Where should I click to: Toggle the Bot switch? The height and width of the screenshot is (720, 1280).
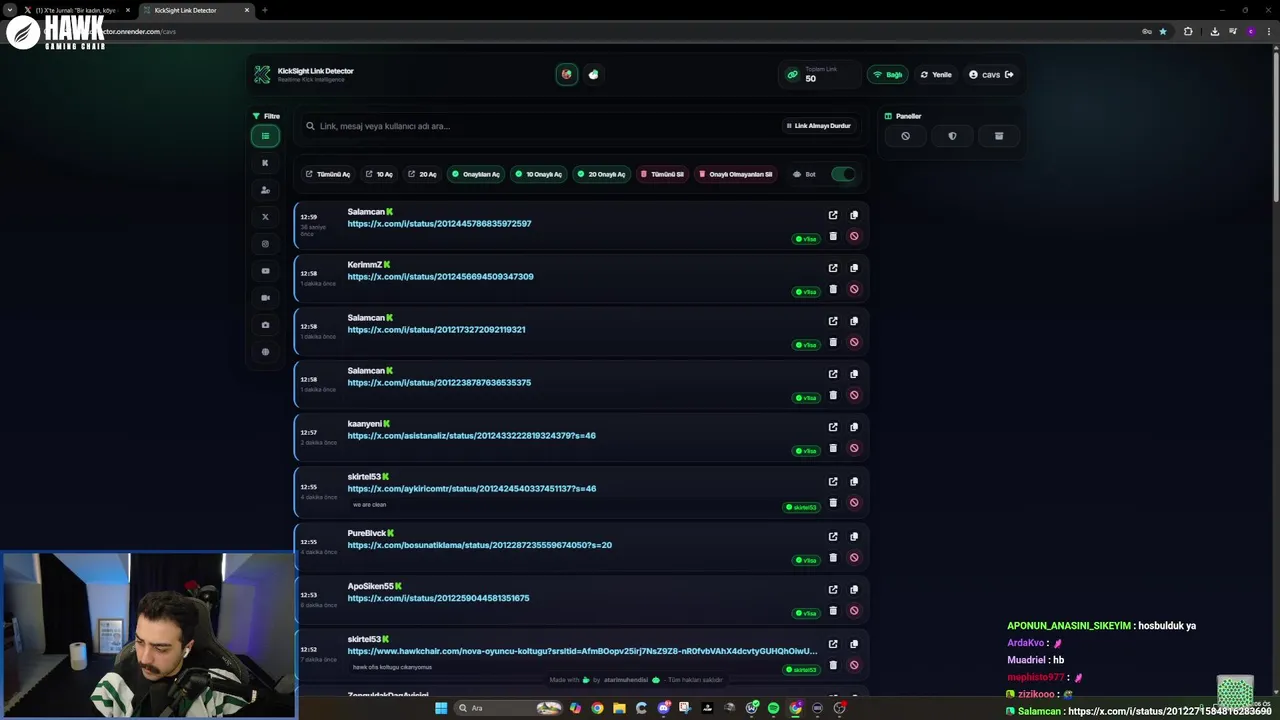pyautogui.click(x=843, y=174)
